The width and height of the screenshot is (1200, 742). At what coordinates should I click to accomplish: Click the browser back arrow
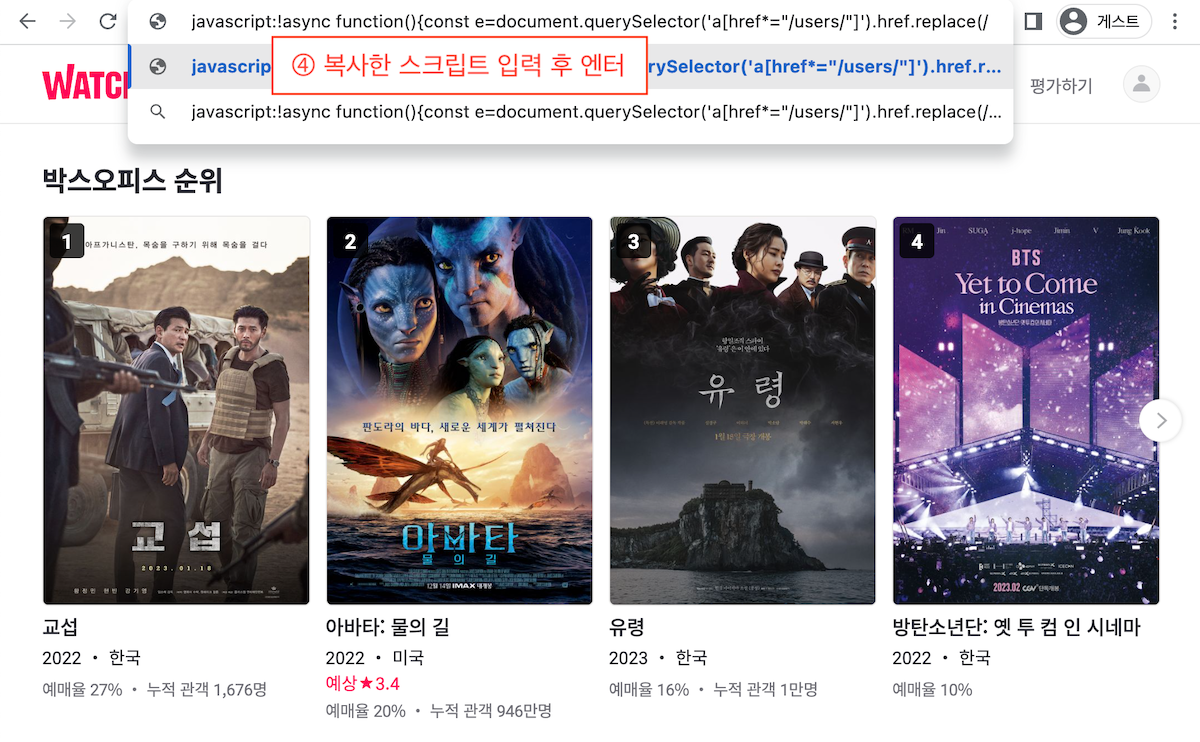[28, 21]
